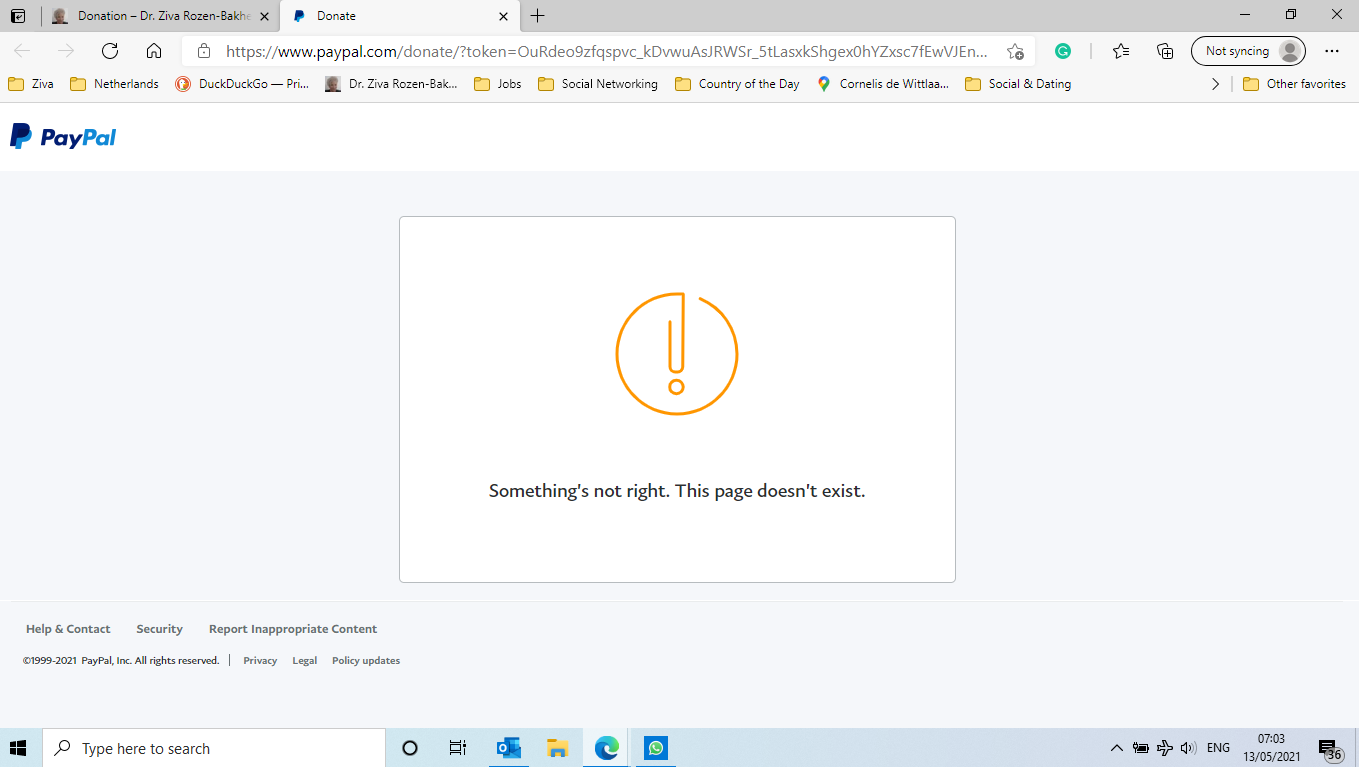The image size is (1359, 767).
Task: Open the Security footer link
Action: (x=159, y=629)
